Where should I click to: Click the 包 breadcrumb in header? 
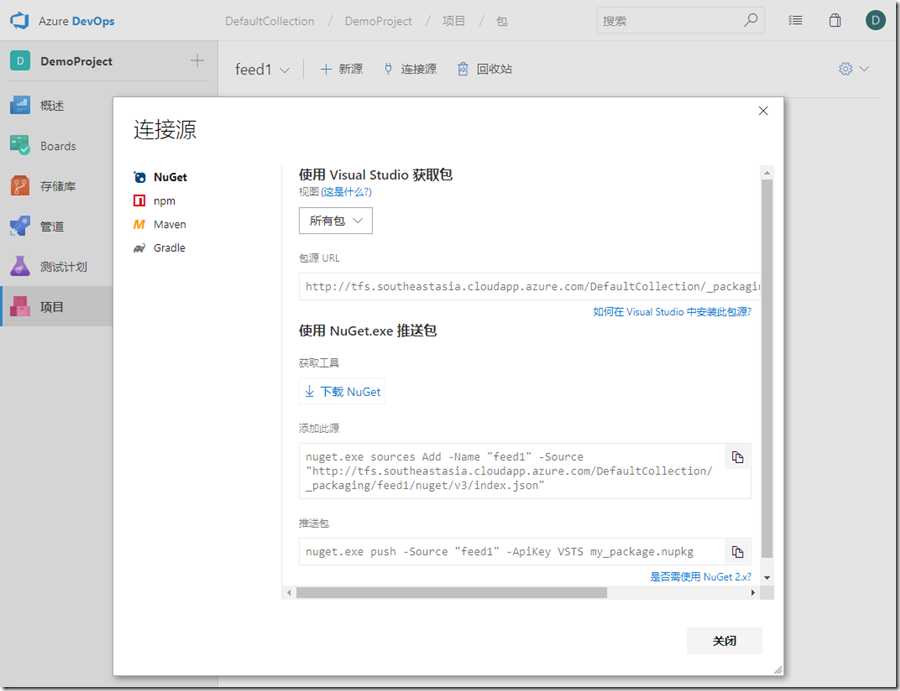click(x=502, y=21)
